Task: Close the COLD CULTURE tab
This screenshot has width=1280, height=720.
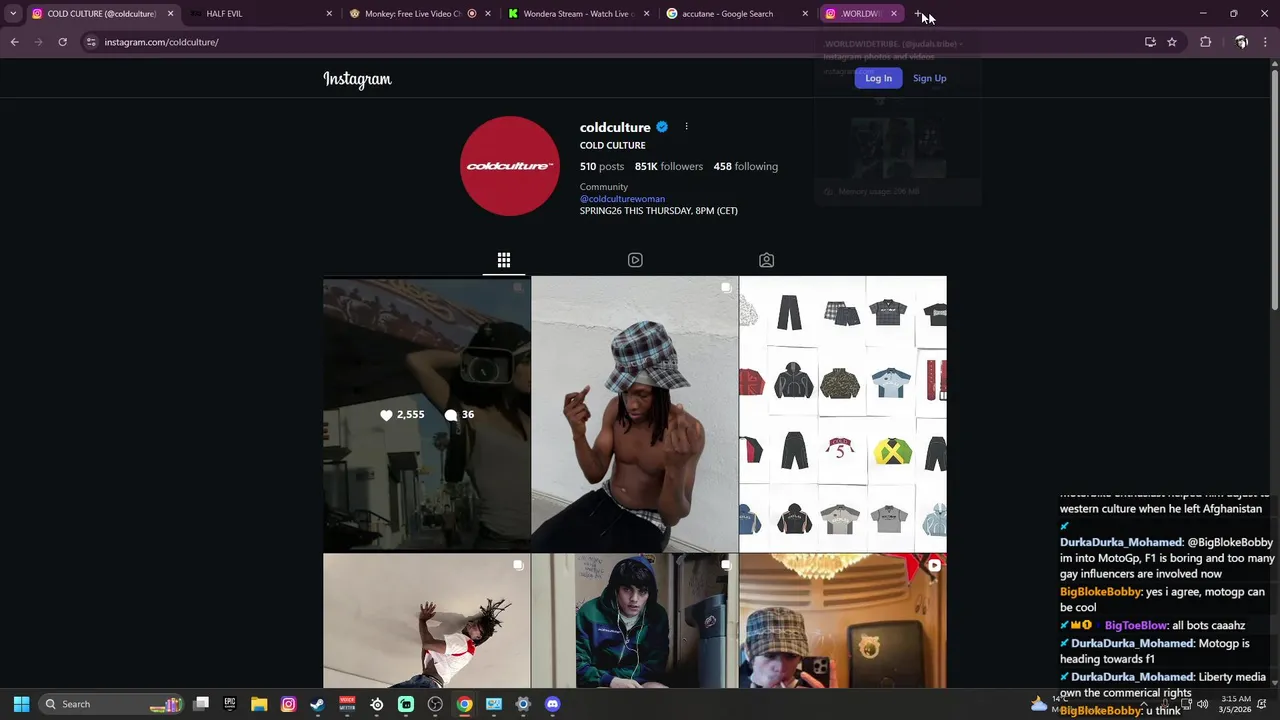Action: (x=170, y=14)
